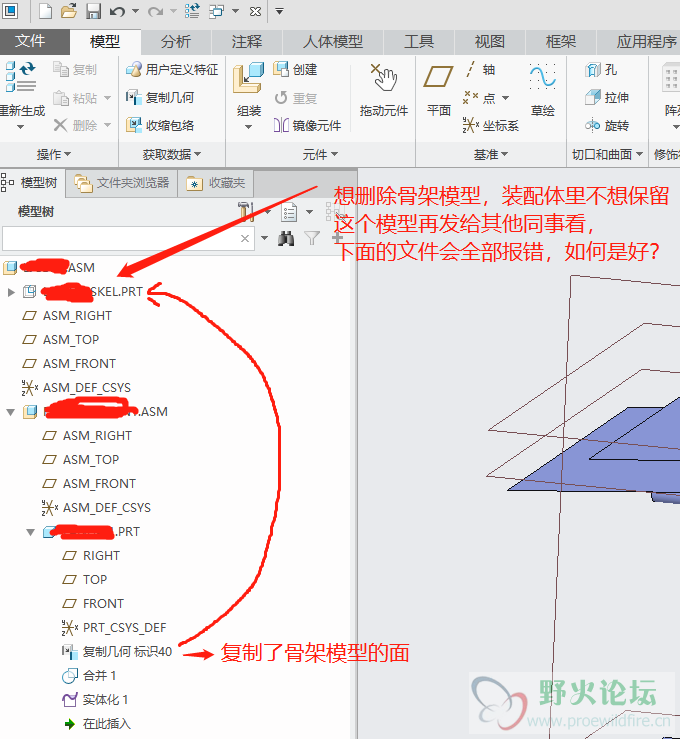
Task: Click 拖动元件 drag components tool
Action: tap(384, 90)
